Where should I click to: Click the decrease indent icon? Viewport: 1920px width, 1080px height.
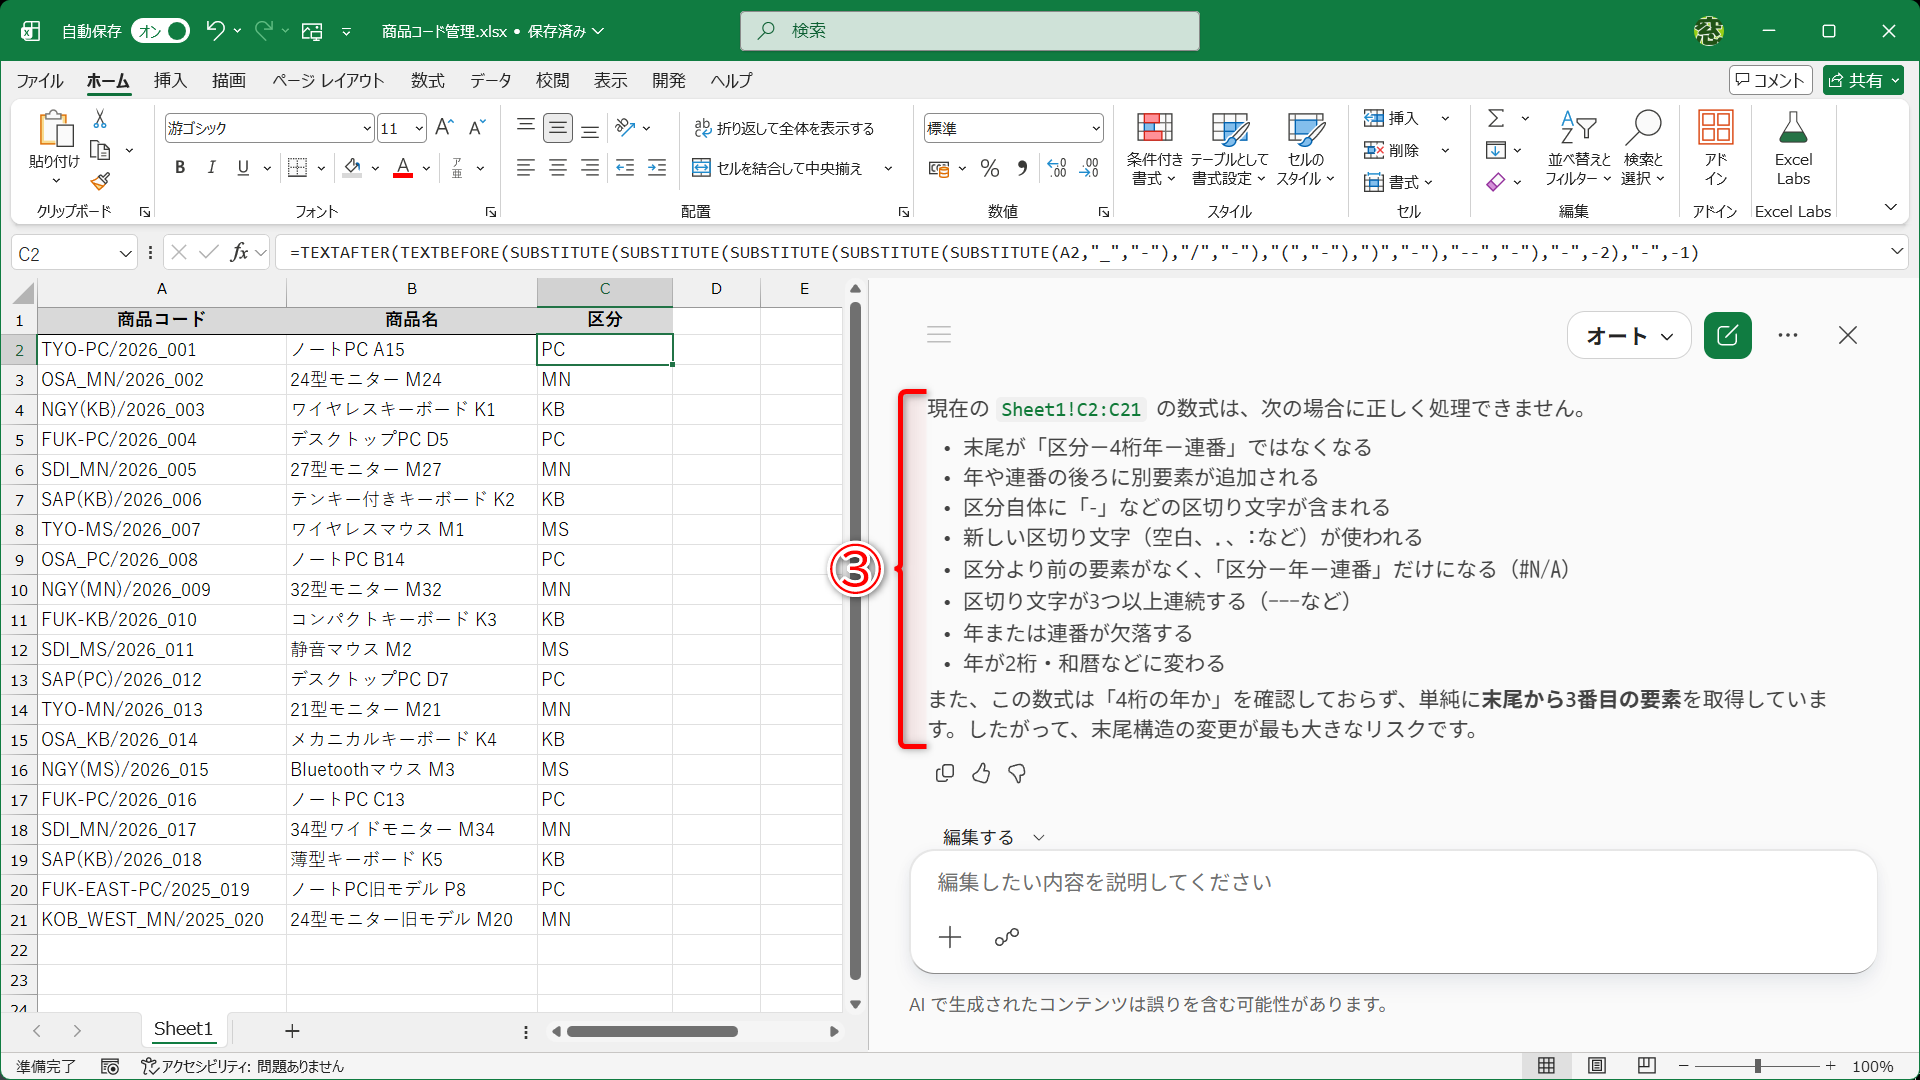pos(625,168)
